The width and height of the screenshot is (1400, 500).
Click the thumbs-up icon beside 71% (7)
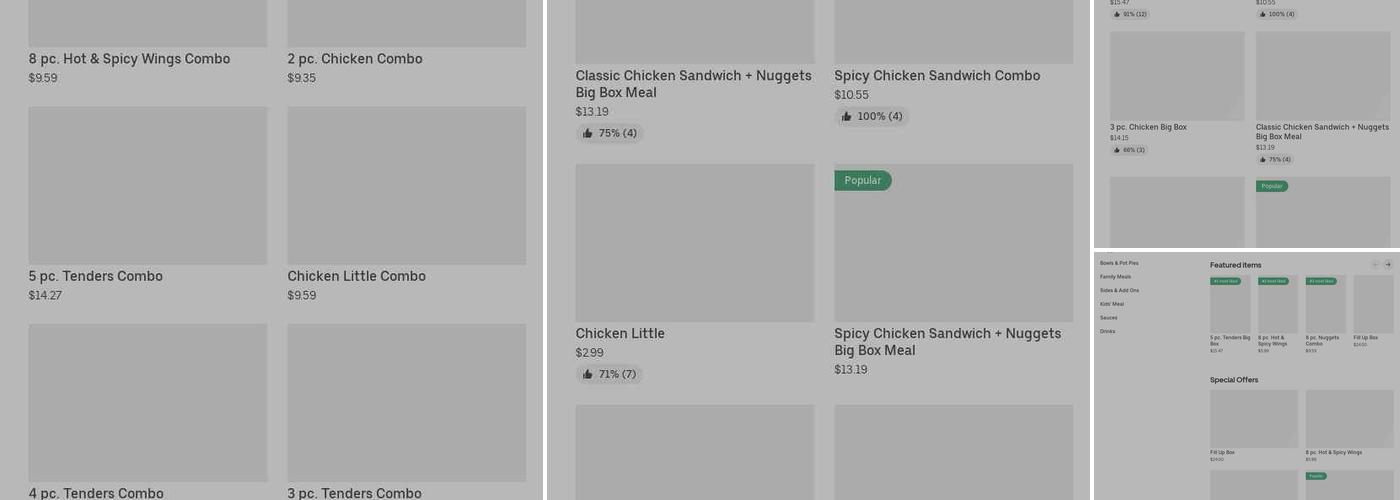click(x=588, y=375)
